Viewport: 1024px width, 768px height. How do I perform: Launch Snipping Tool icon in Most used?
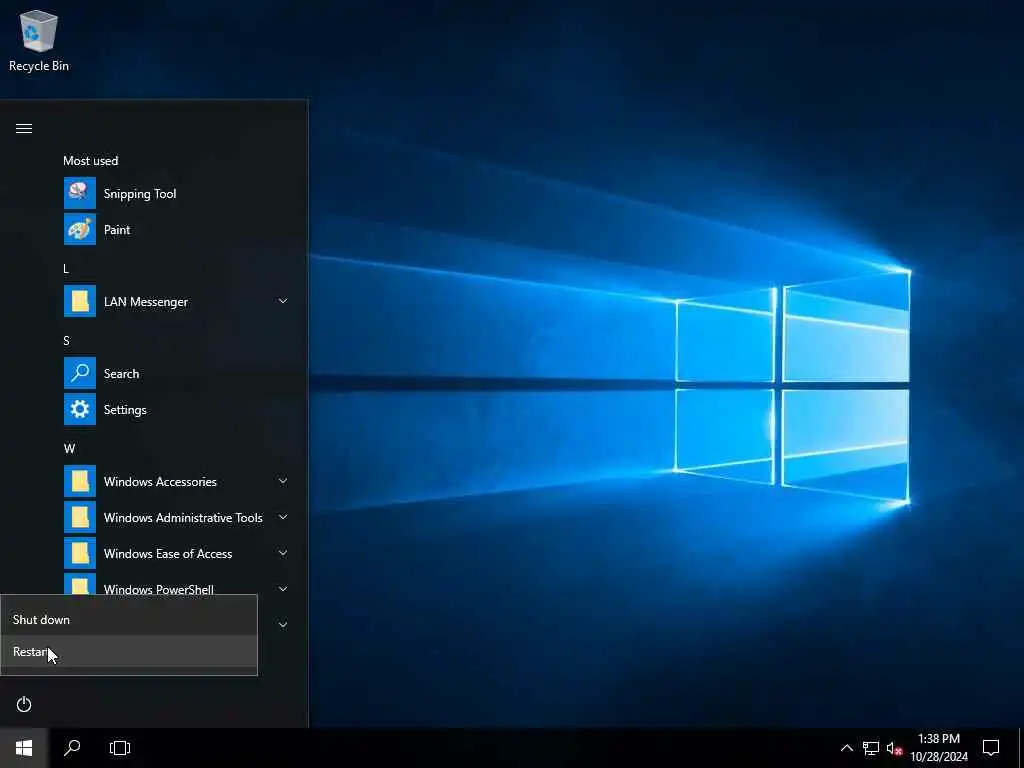point(80,193)
